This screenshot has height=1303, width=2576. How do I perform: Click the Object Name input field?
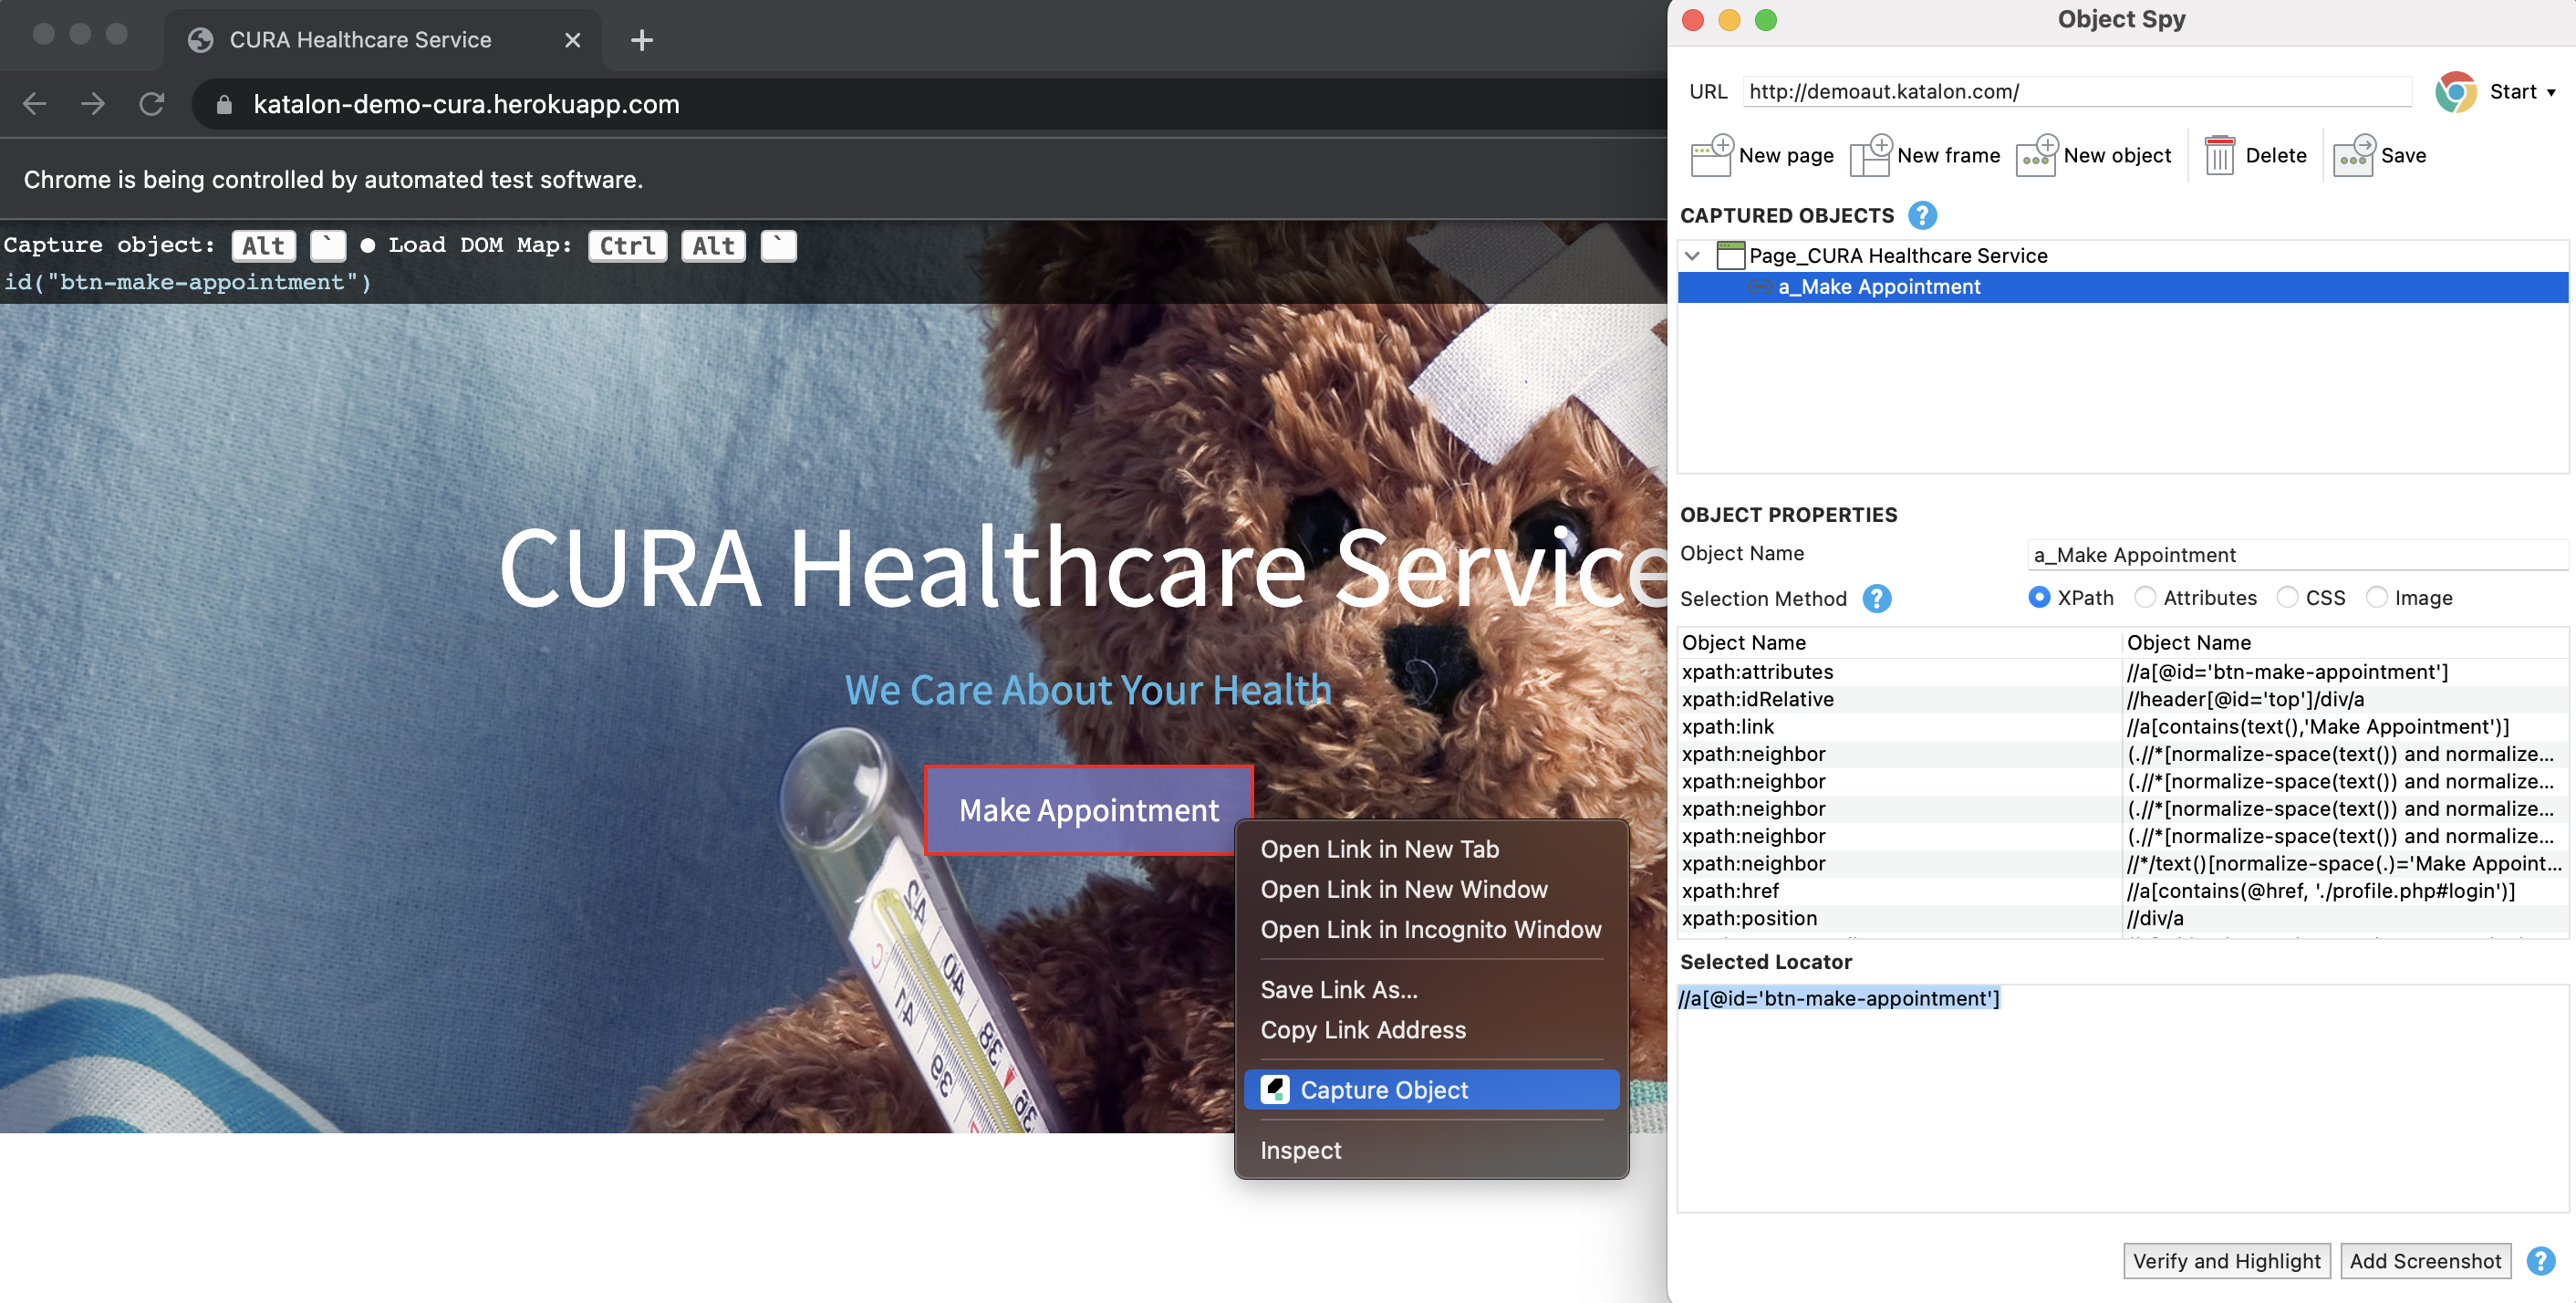click(x=2297, y=554)
